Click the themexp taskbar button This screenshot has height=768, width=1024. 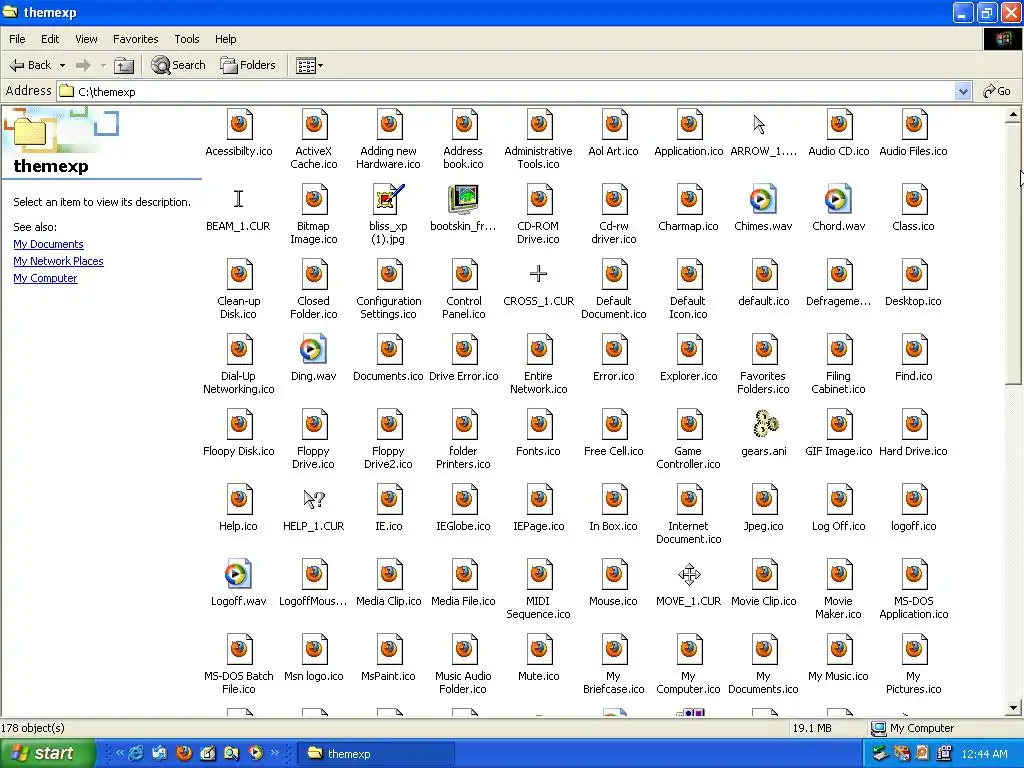376,754
